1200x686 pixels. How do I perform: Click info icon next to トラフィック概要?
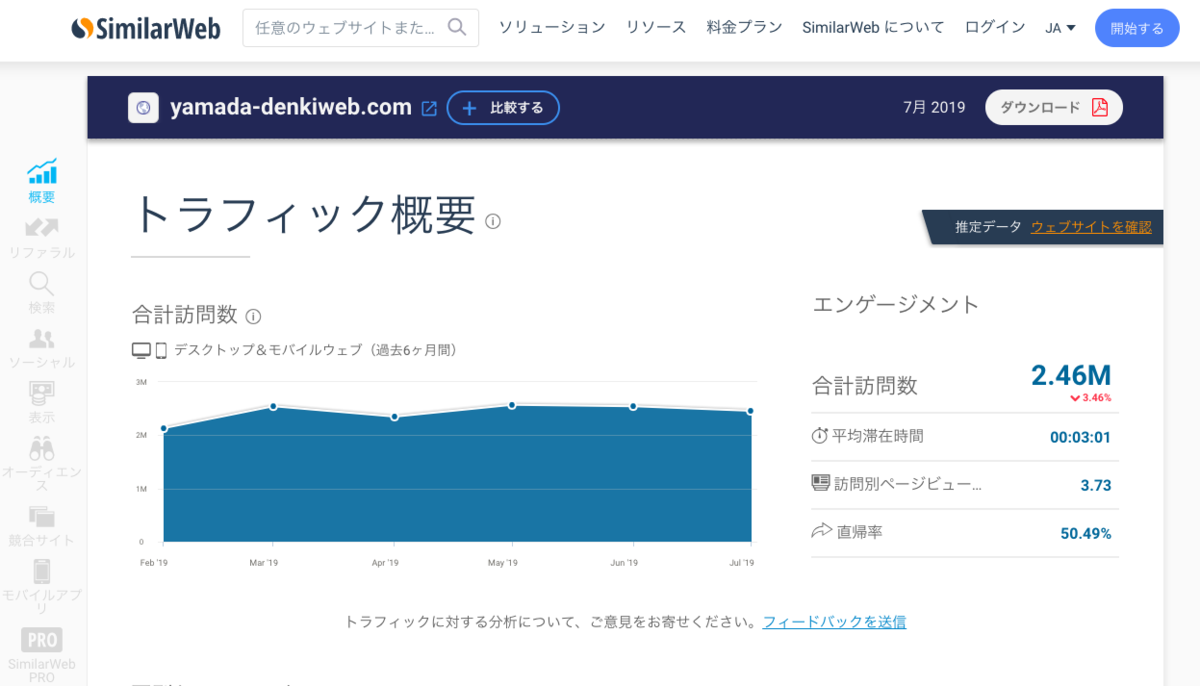493,221
